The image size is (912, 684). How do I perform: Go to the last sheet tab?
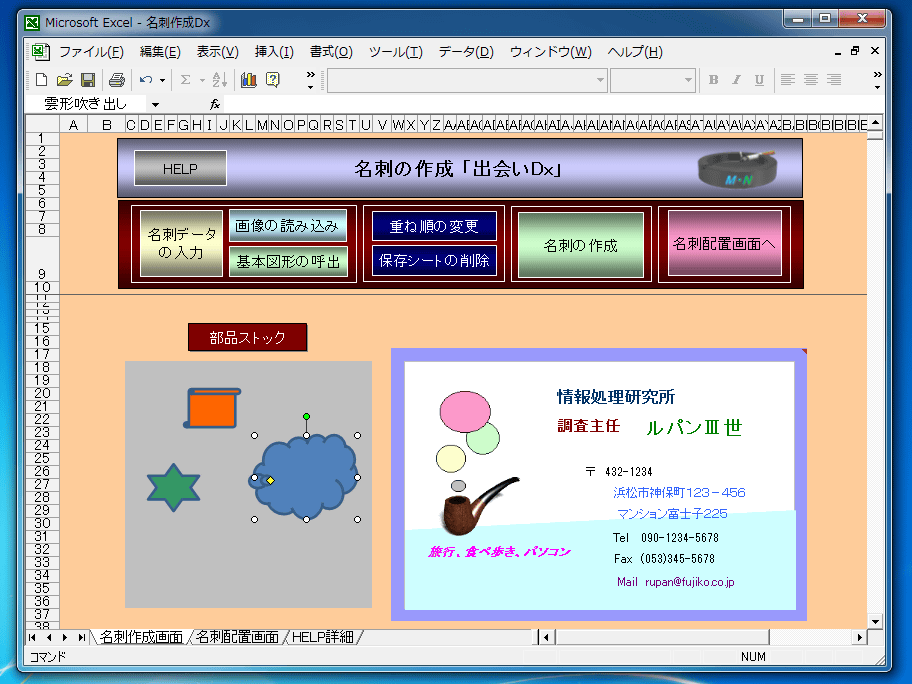click(x=82, y=637)
